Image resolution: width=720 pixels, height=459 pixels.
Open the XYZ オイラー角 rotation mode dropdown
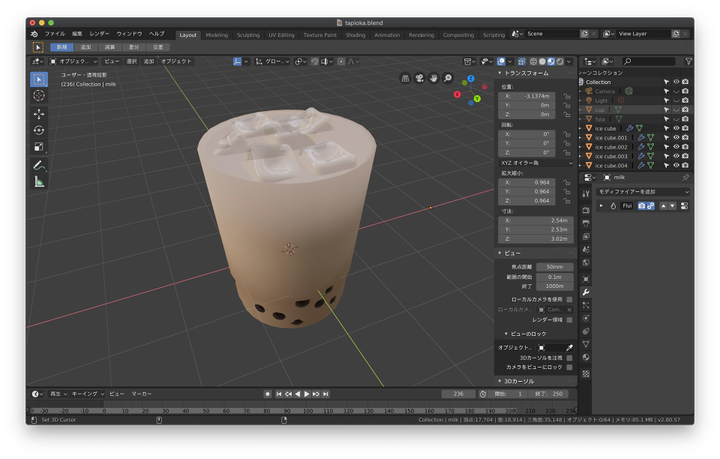click(x=535, y=163)
